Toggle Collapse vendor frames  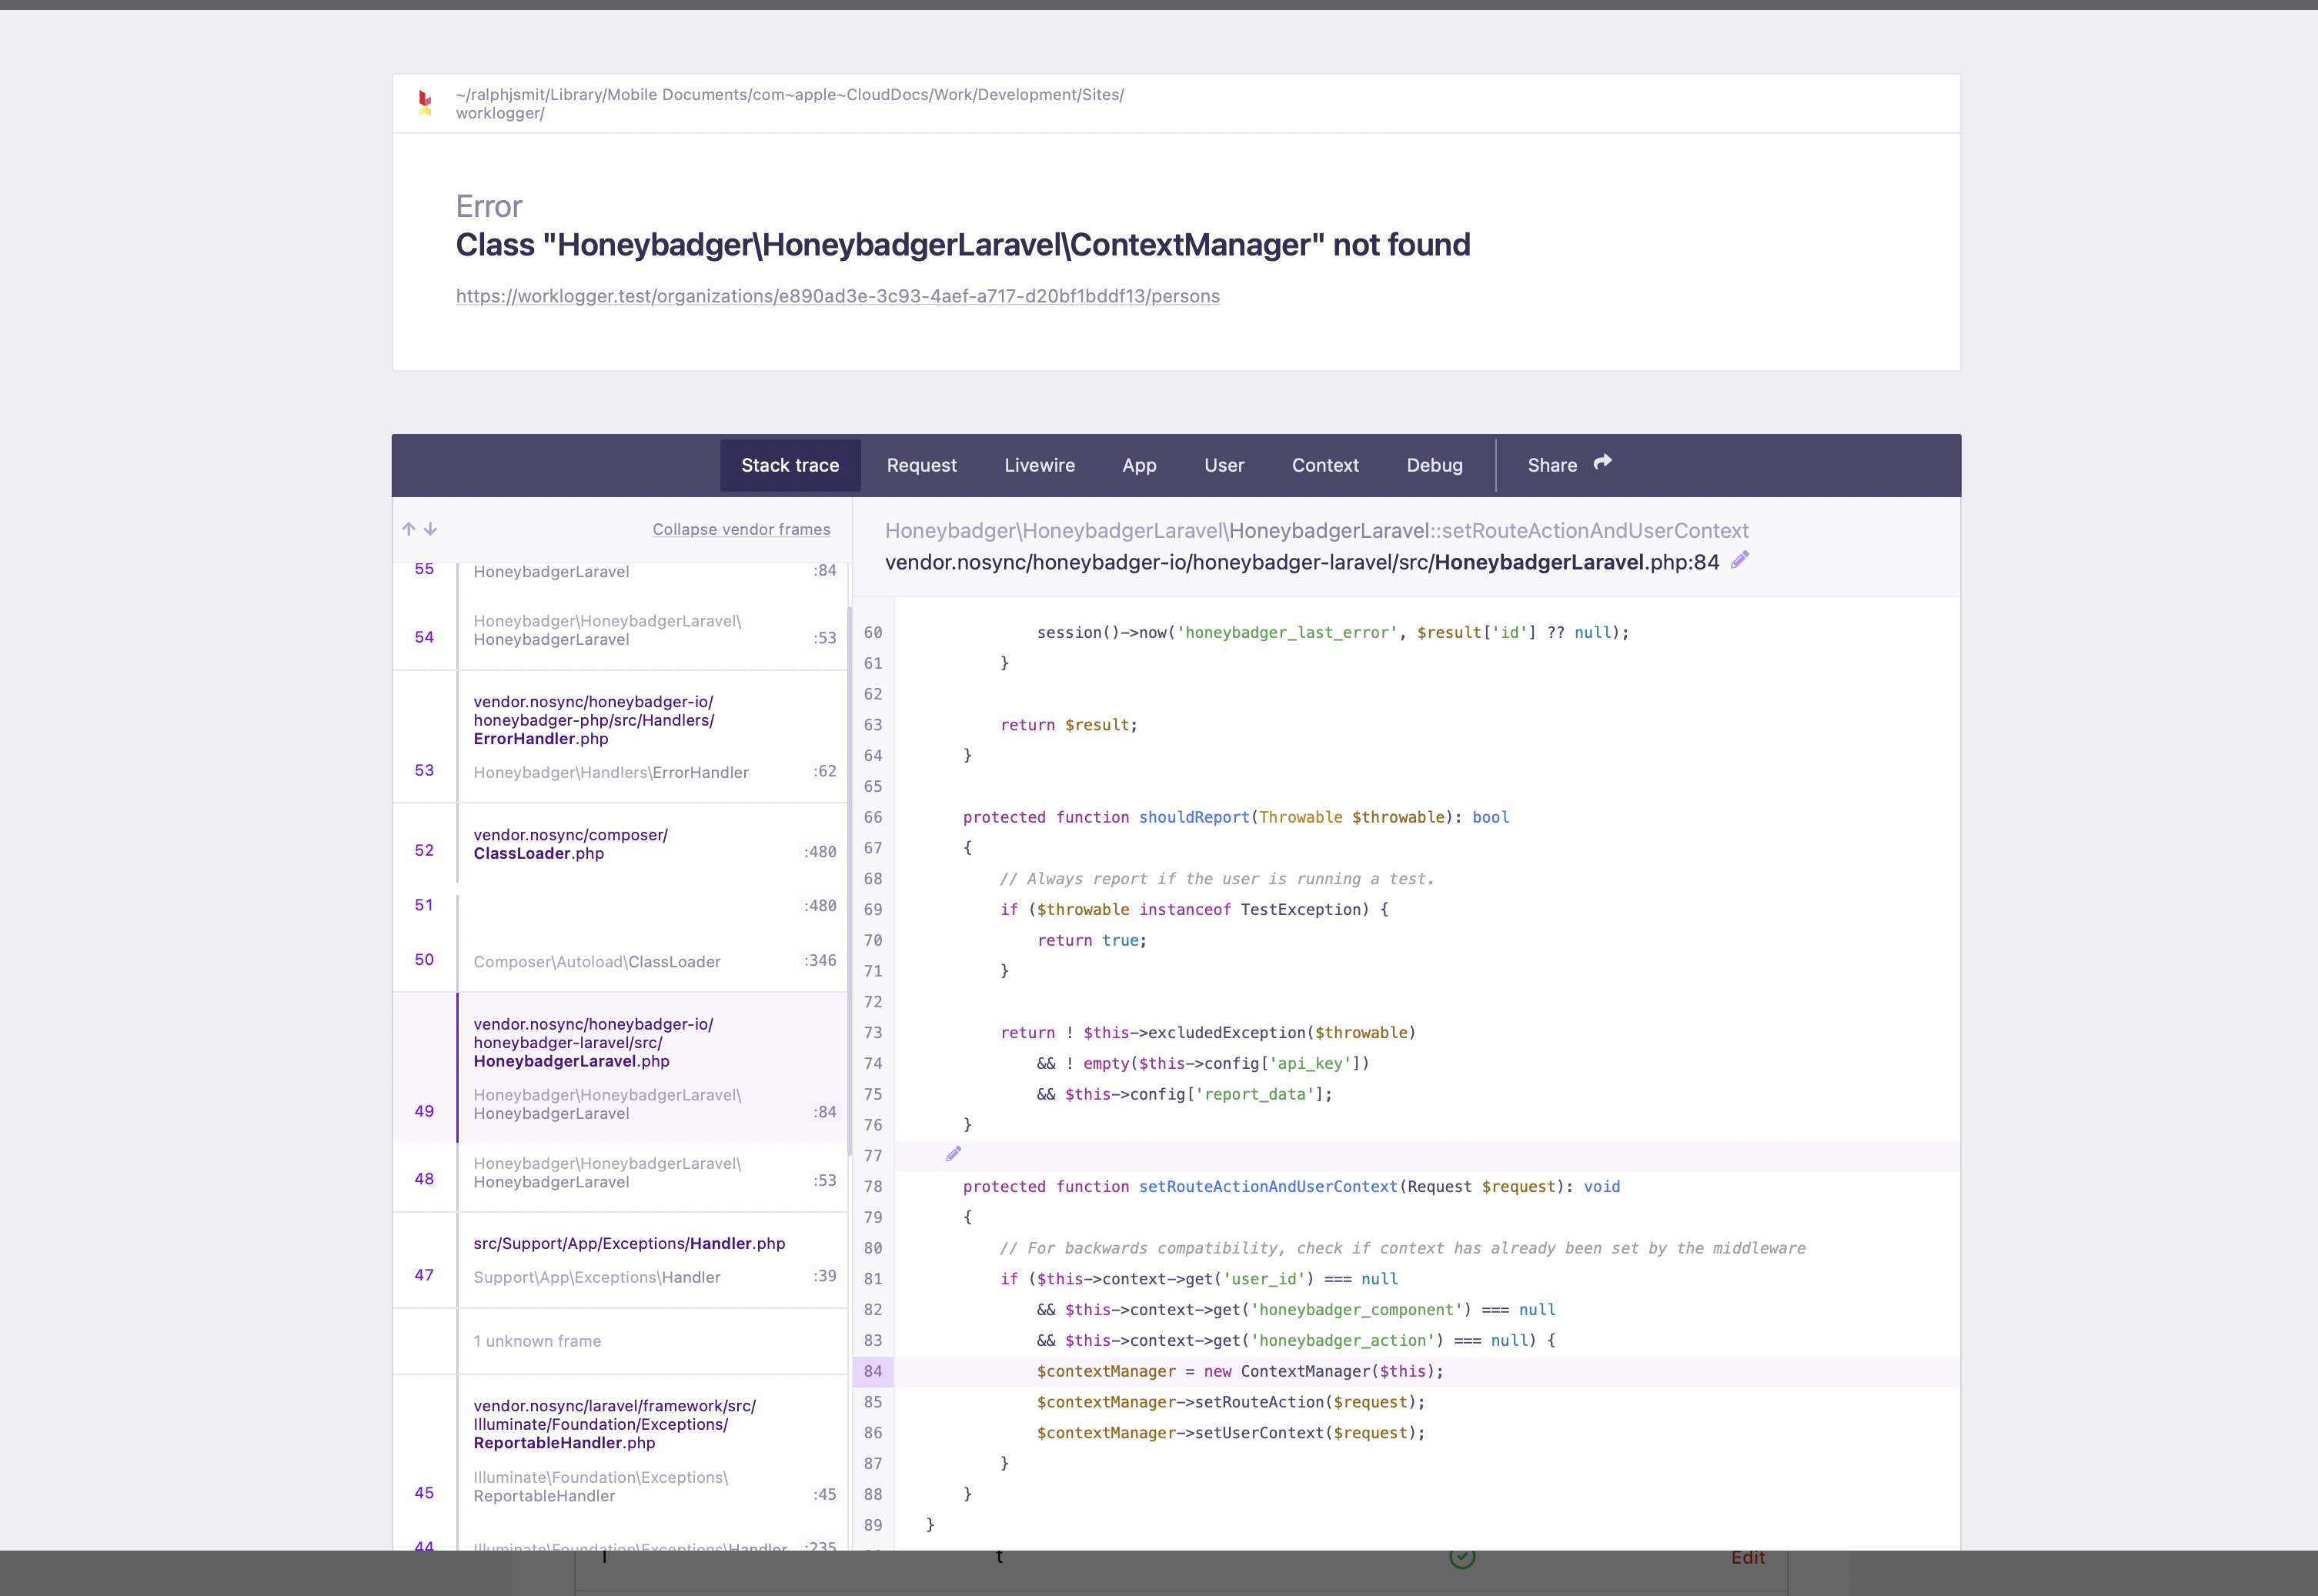point(741,529)
